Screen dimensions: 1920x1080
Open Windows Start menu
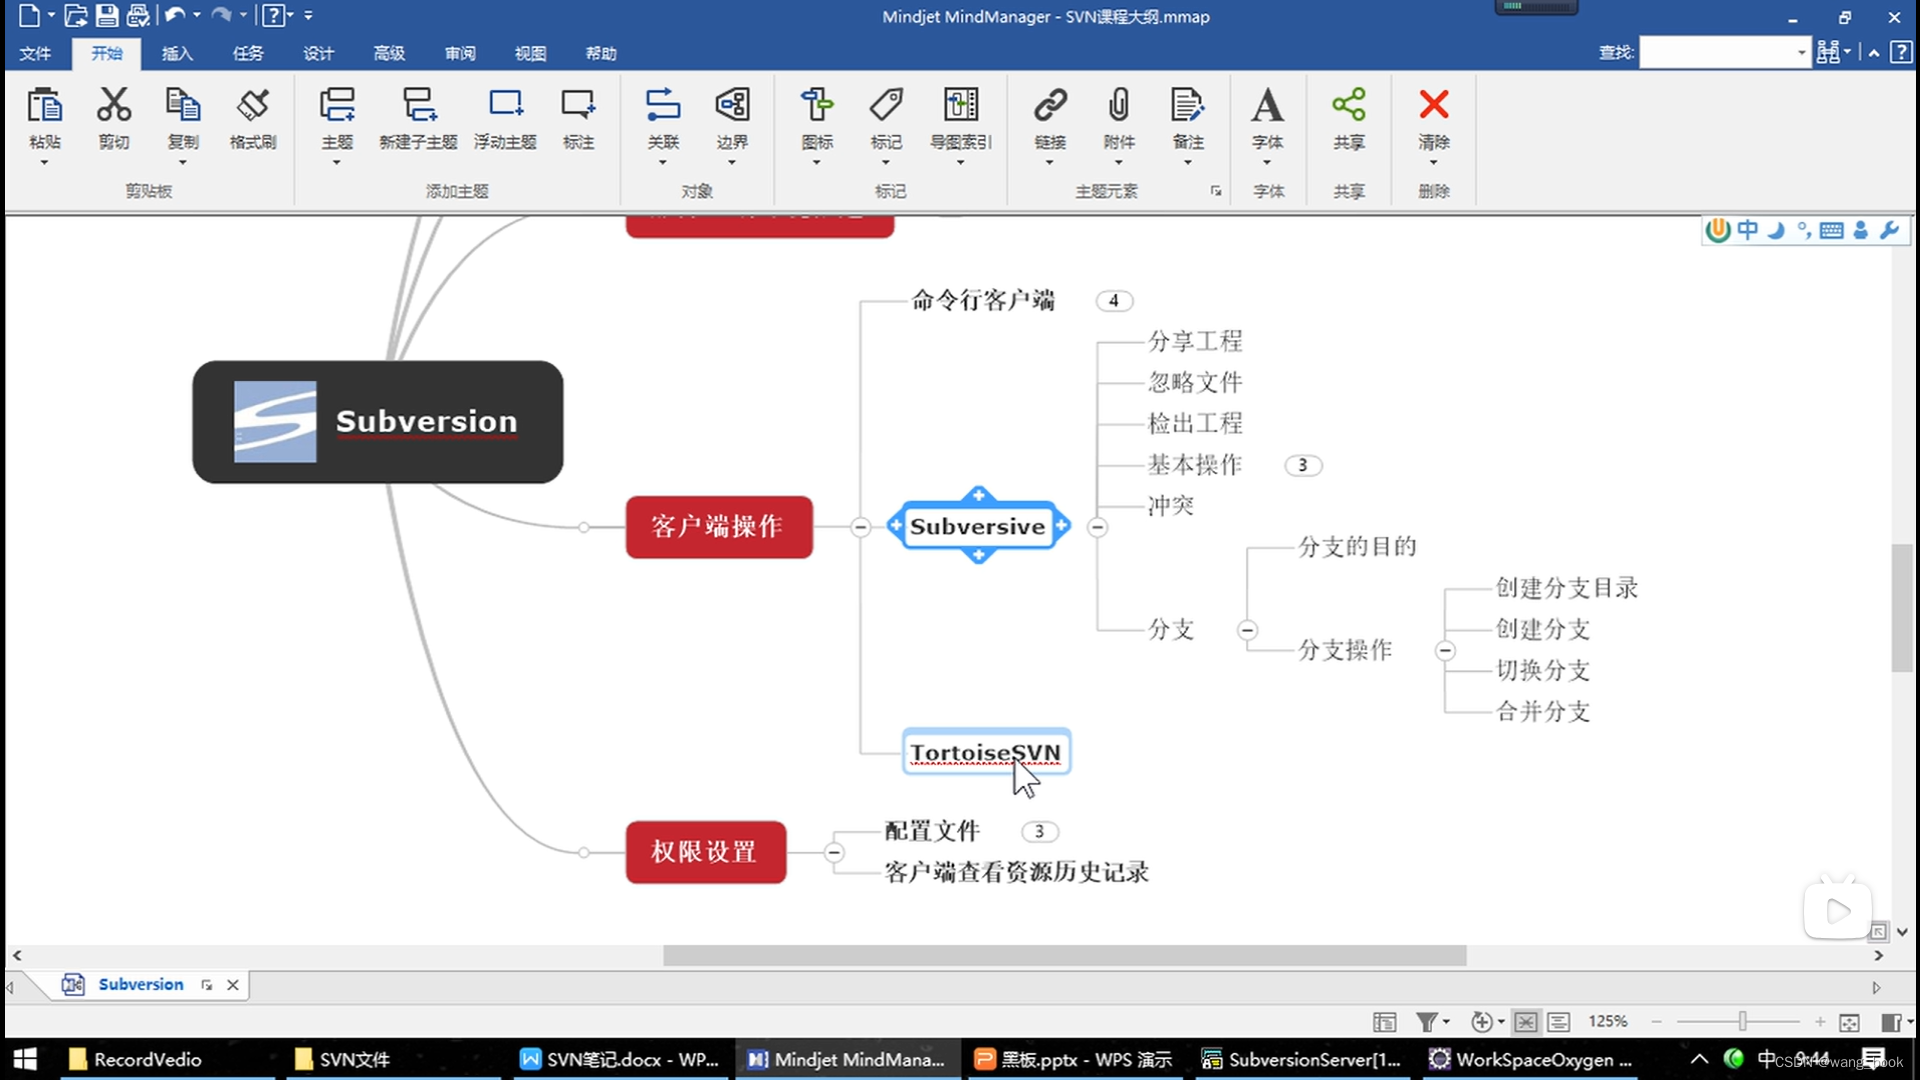click(x=25, y=1059)
